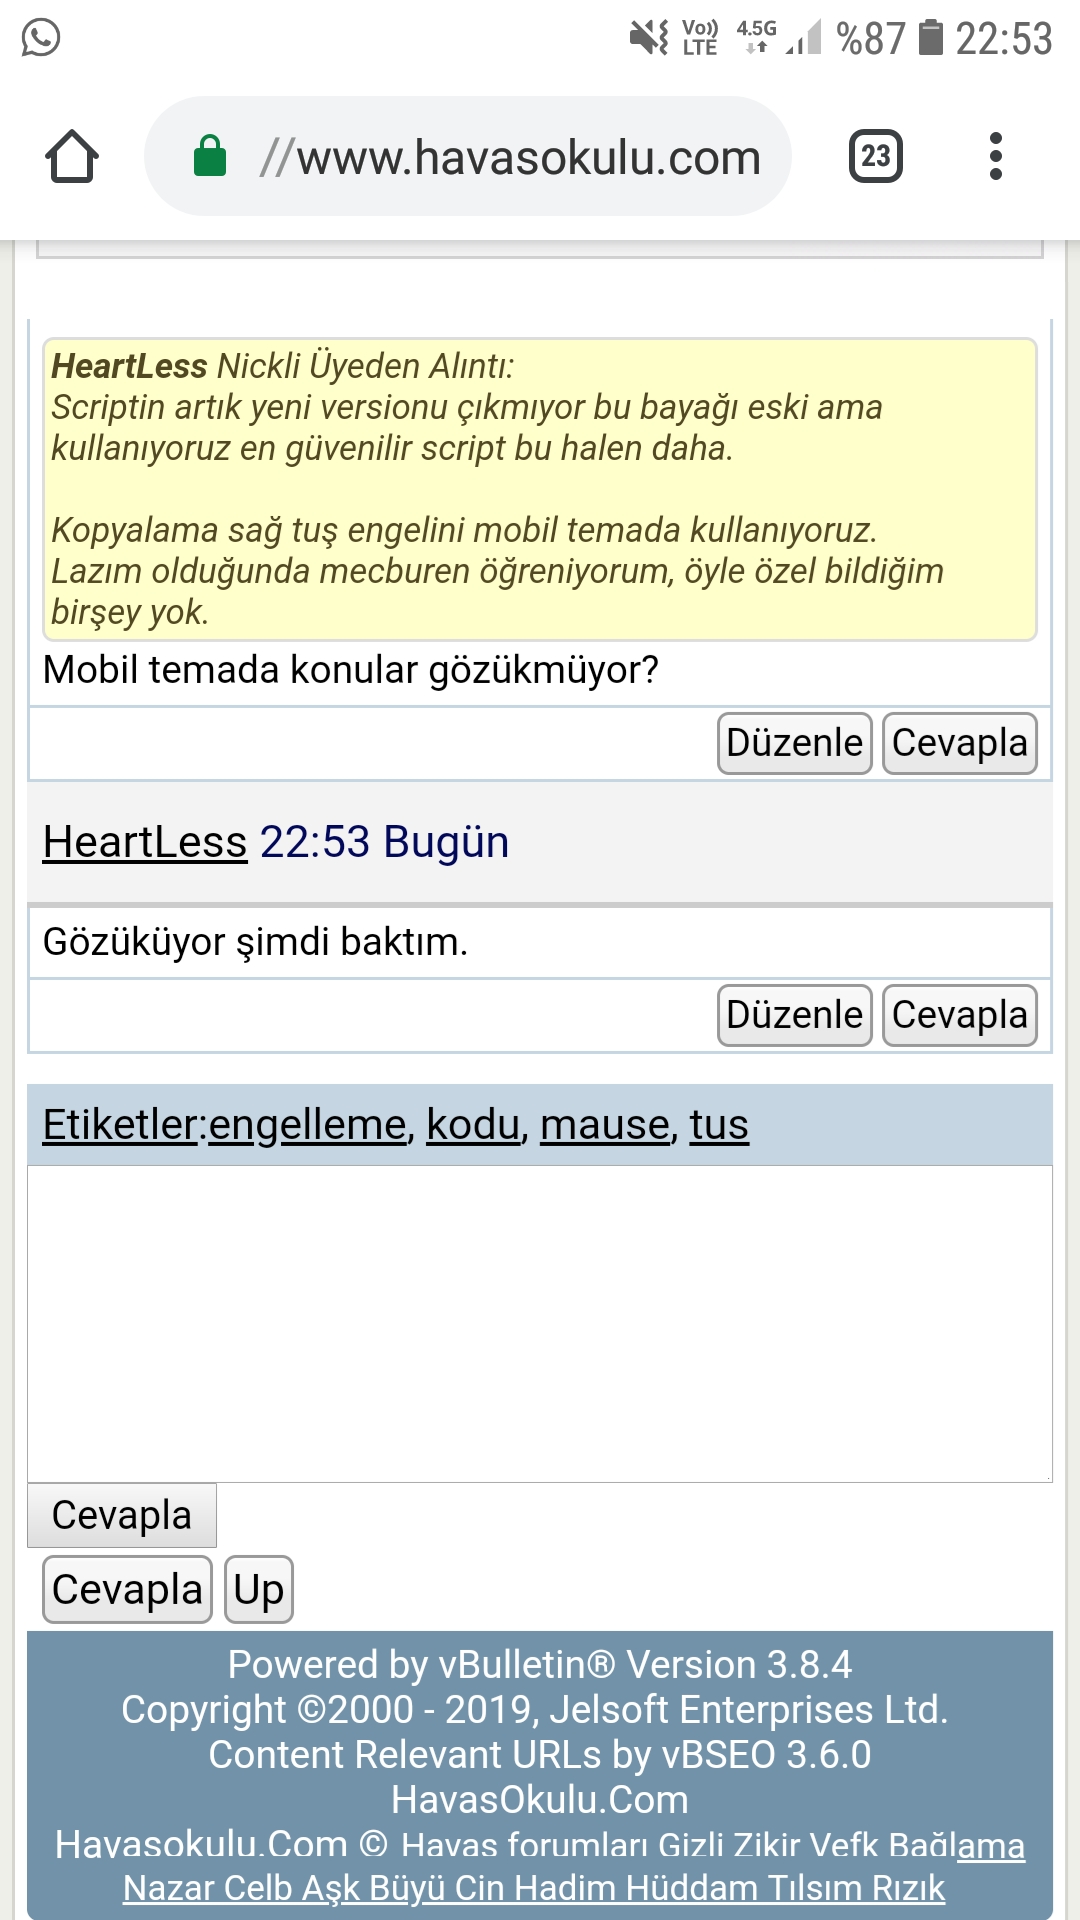Open the tab switcher showing 23 tabs
Viewport: 1080px width, 1920px height.
pos(876,156)
